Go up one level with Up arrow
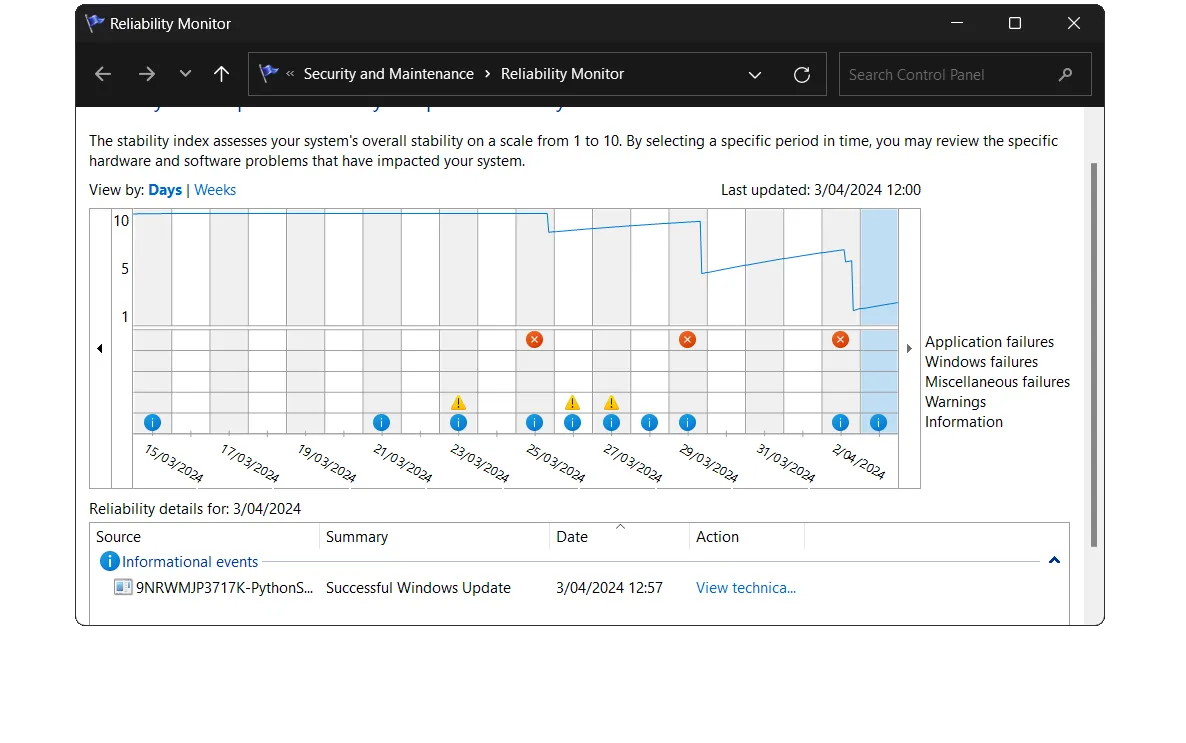 (221, 74)
